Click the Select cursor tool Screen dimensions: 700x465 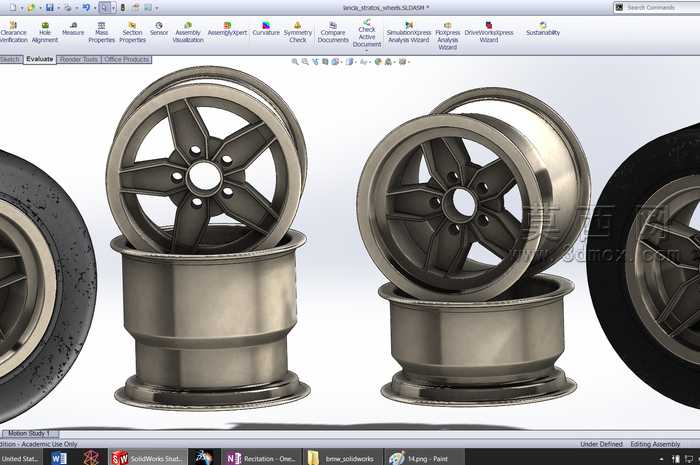104,8
